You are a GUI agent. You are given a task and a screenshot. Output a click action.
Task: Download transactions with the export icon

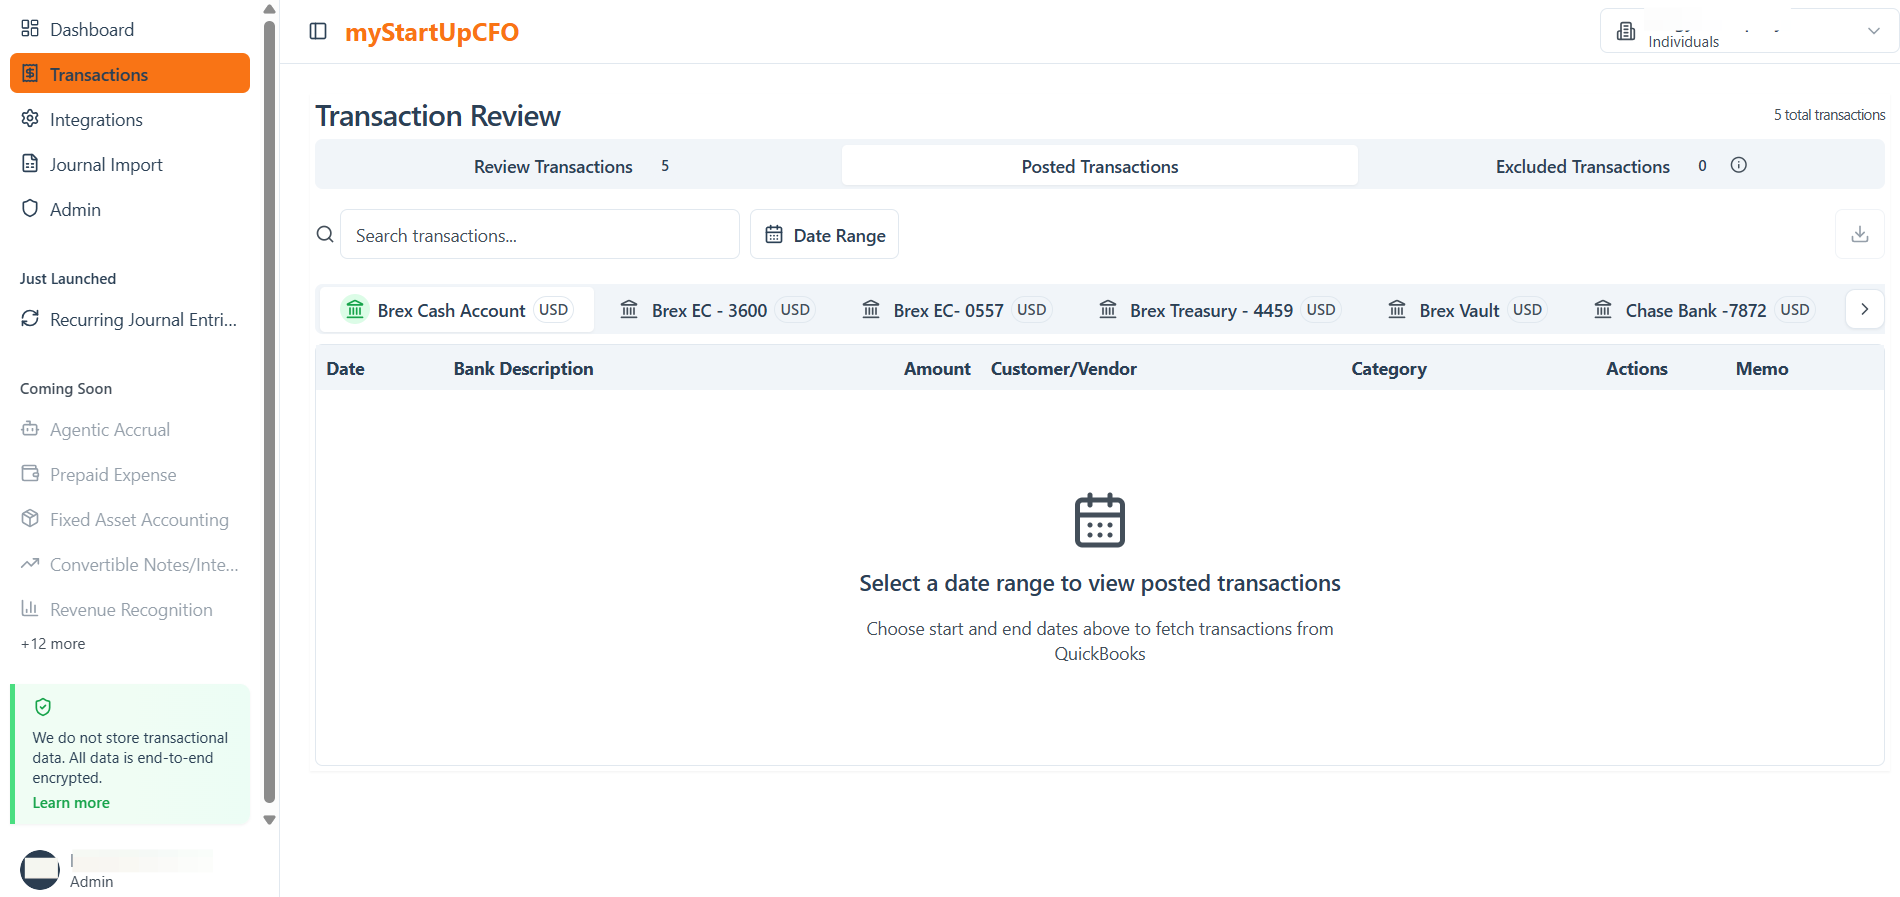1860,234
